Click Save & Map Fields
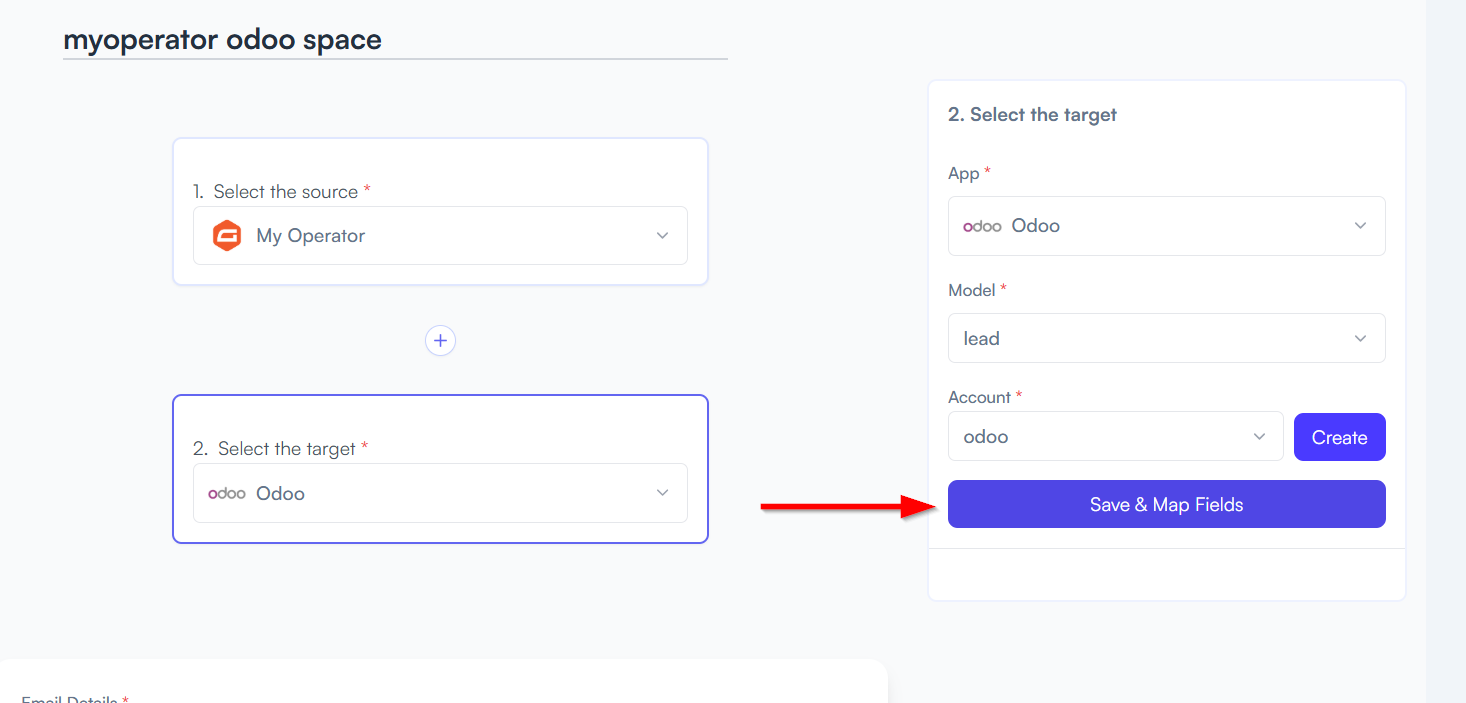Viewport: 1466px width, 703px height. click(1166, 504)
